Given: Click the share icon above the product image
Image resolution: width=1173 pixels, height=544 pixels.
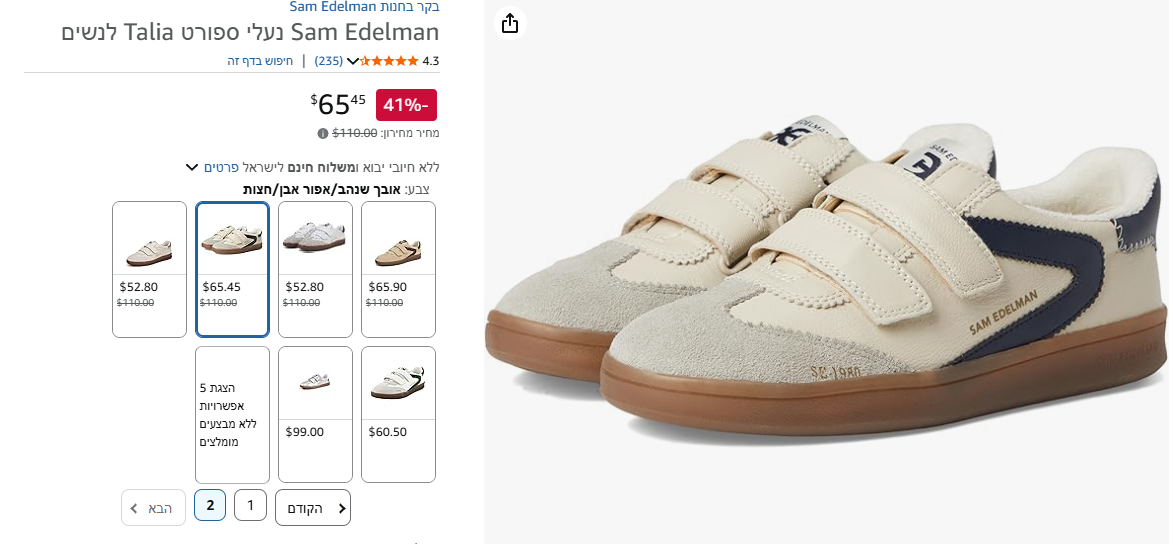Looking at the screenshot, I should click(510, 23).
